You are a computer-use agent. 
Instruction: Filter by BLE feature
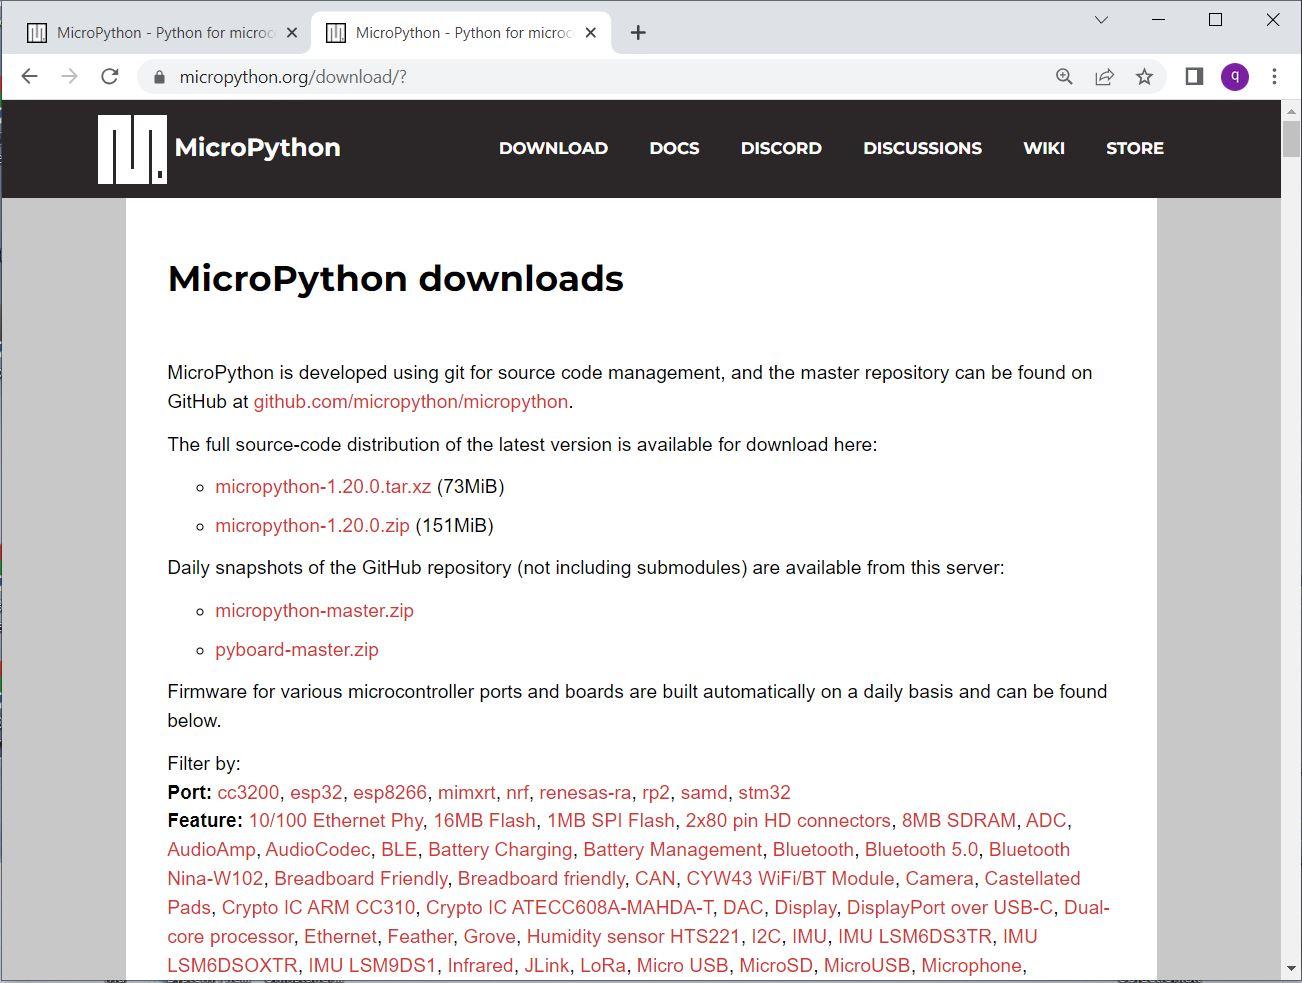(x=399, y=850)
